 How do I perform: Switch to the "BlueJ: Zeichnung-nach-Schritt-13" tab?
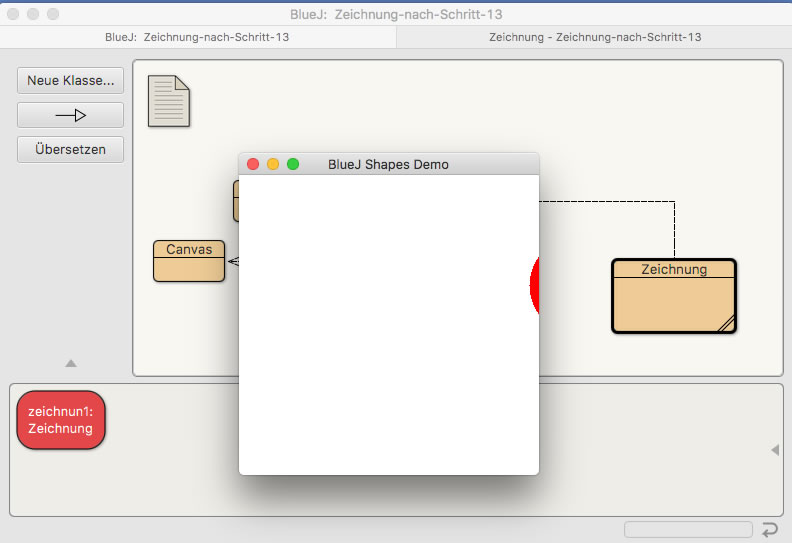198,37
